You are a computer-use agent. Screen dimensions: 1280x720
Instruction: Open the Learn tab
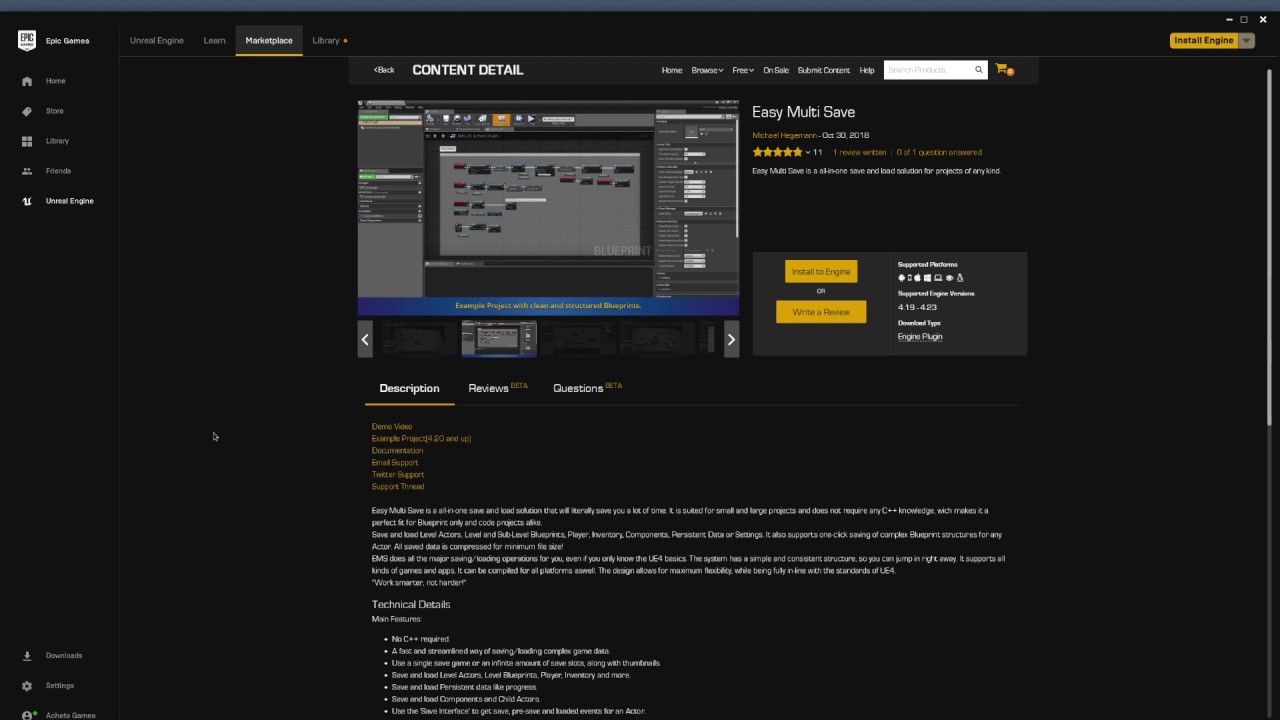(x=215, y=40)
